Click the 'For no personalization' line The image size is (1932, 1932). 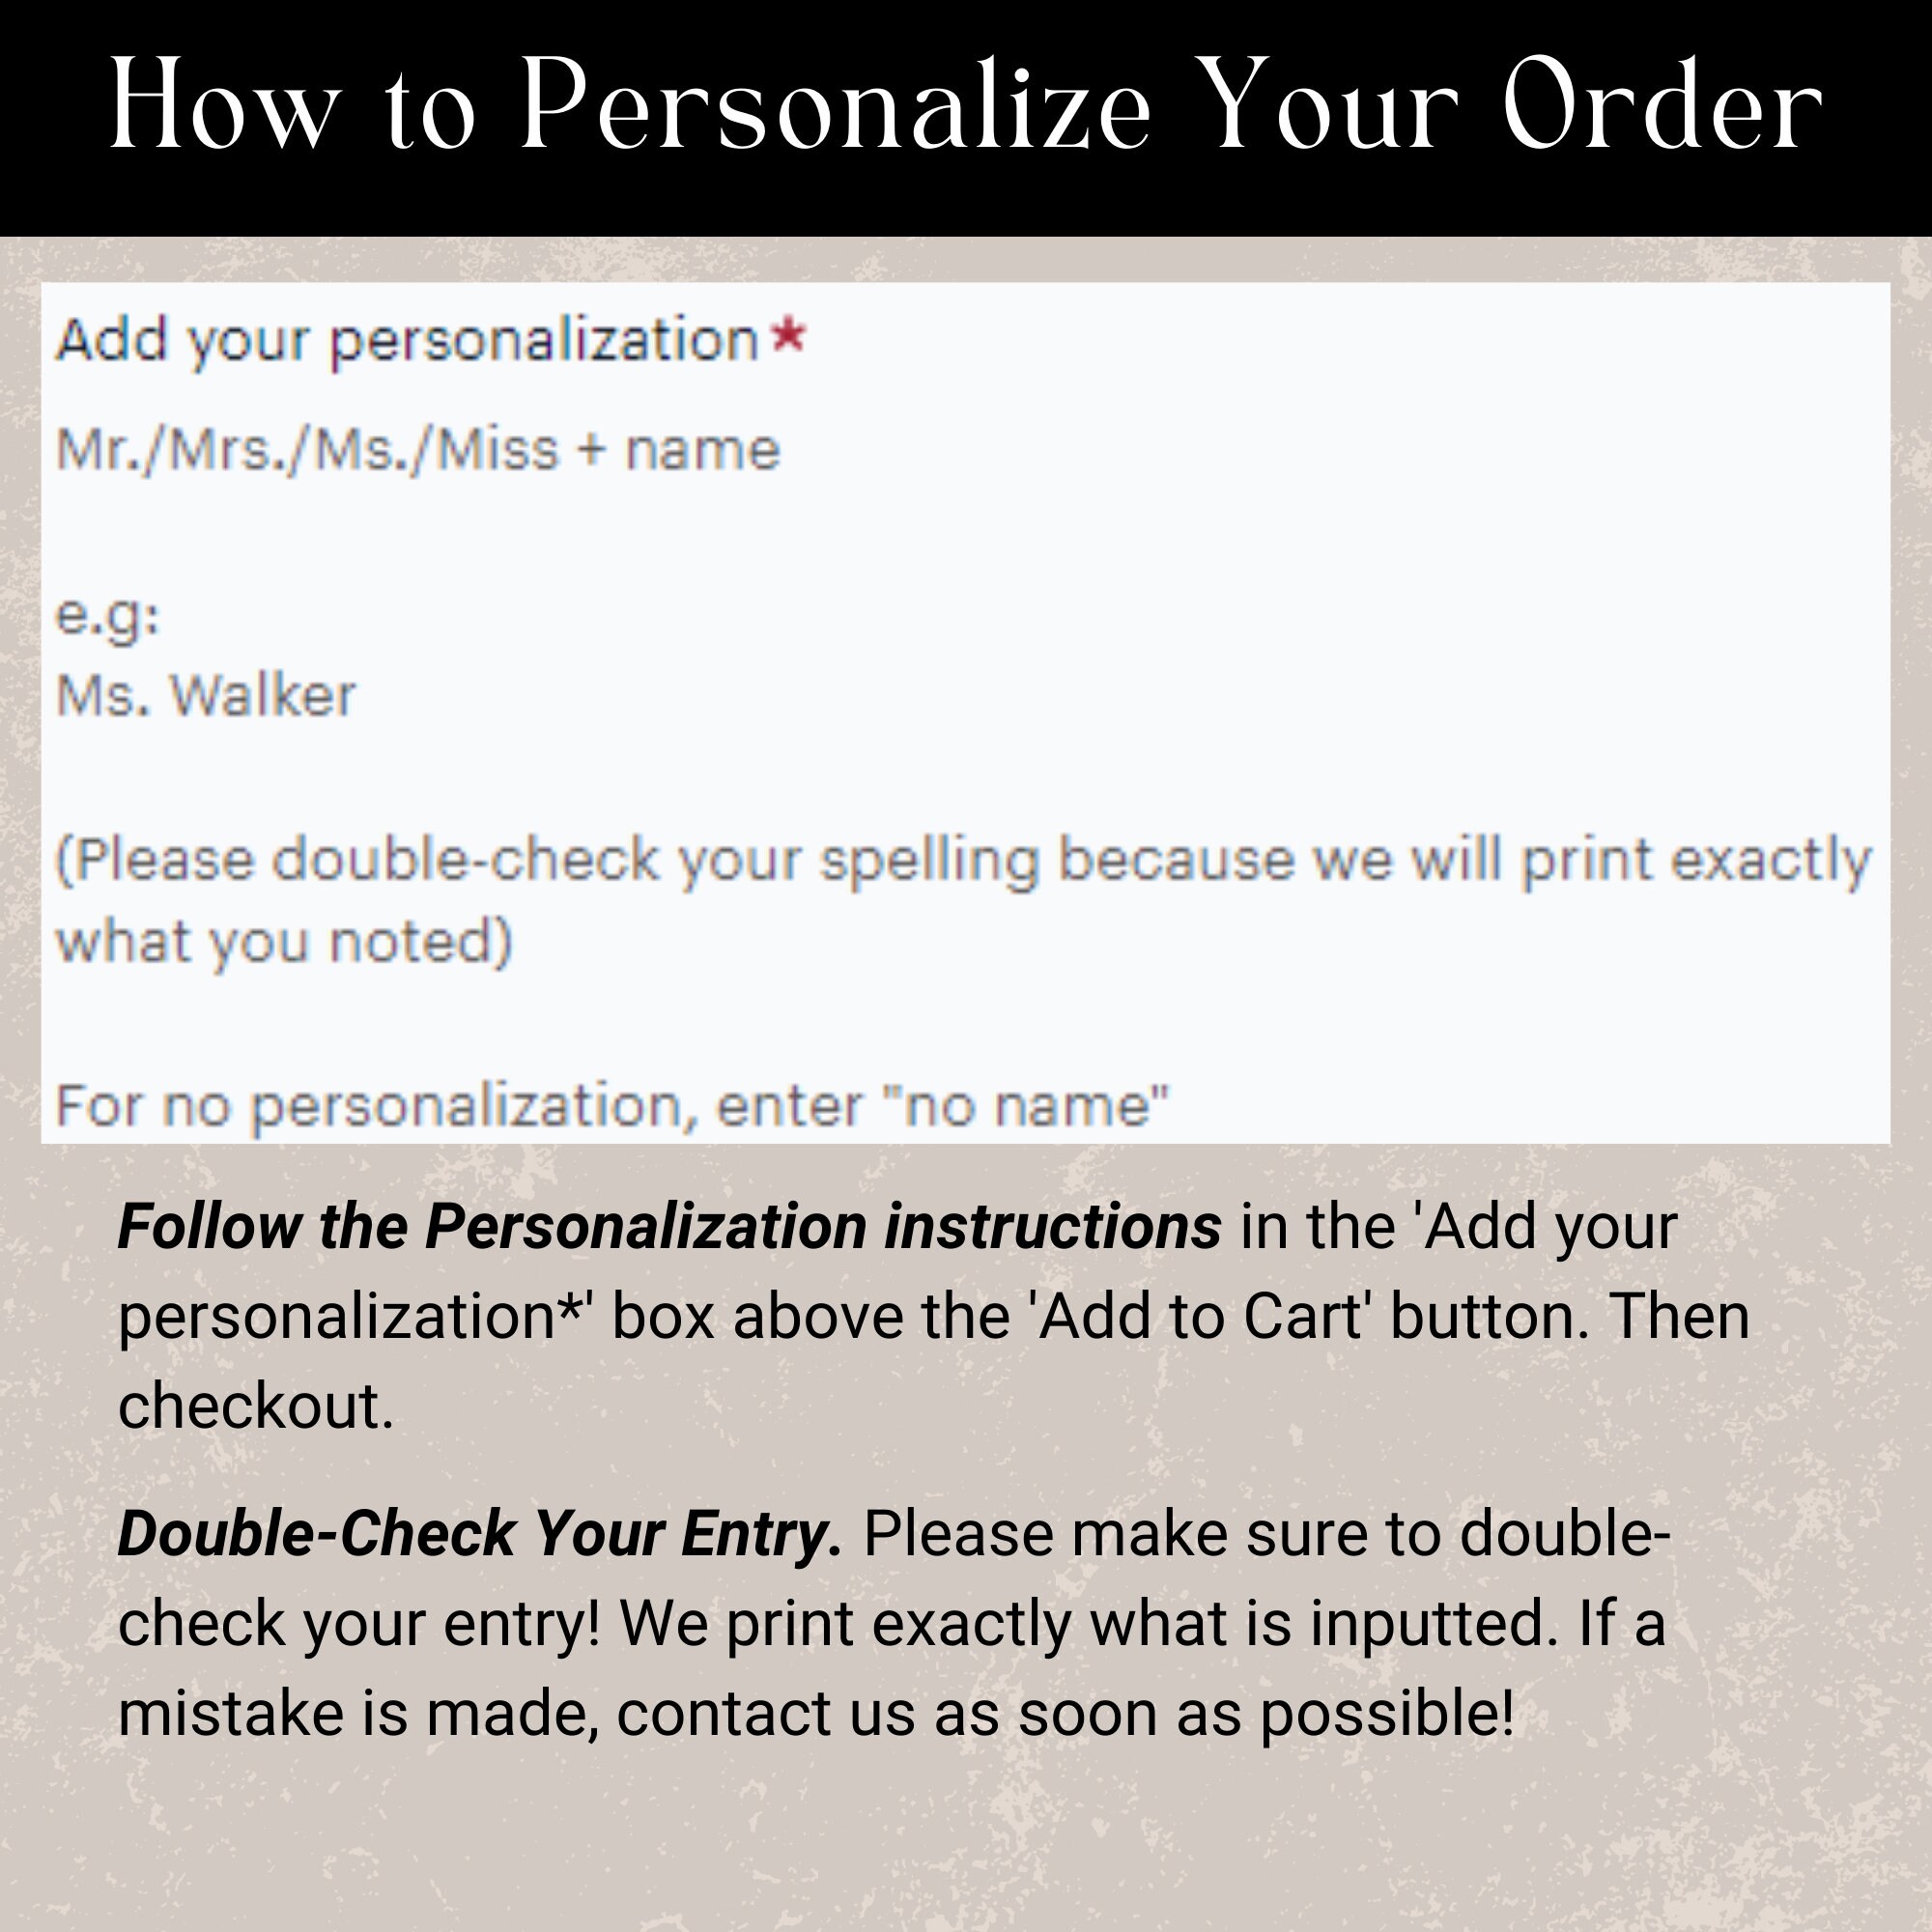coord(612,1107)
